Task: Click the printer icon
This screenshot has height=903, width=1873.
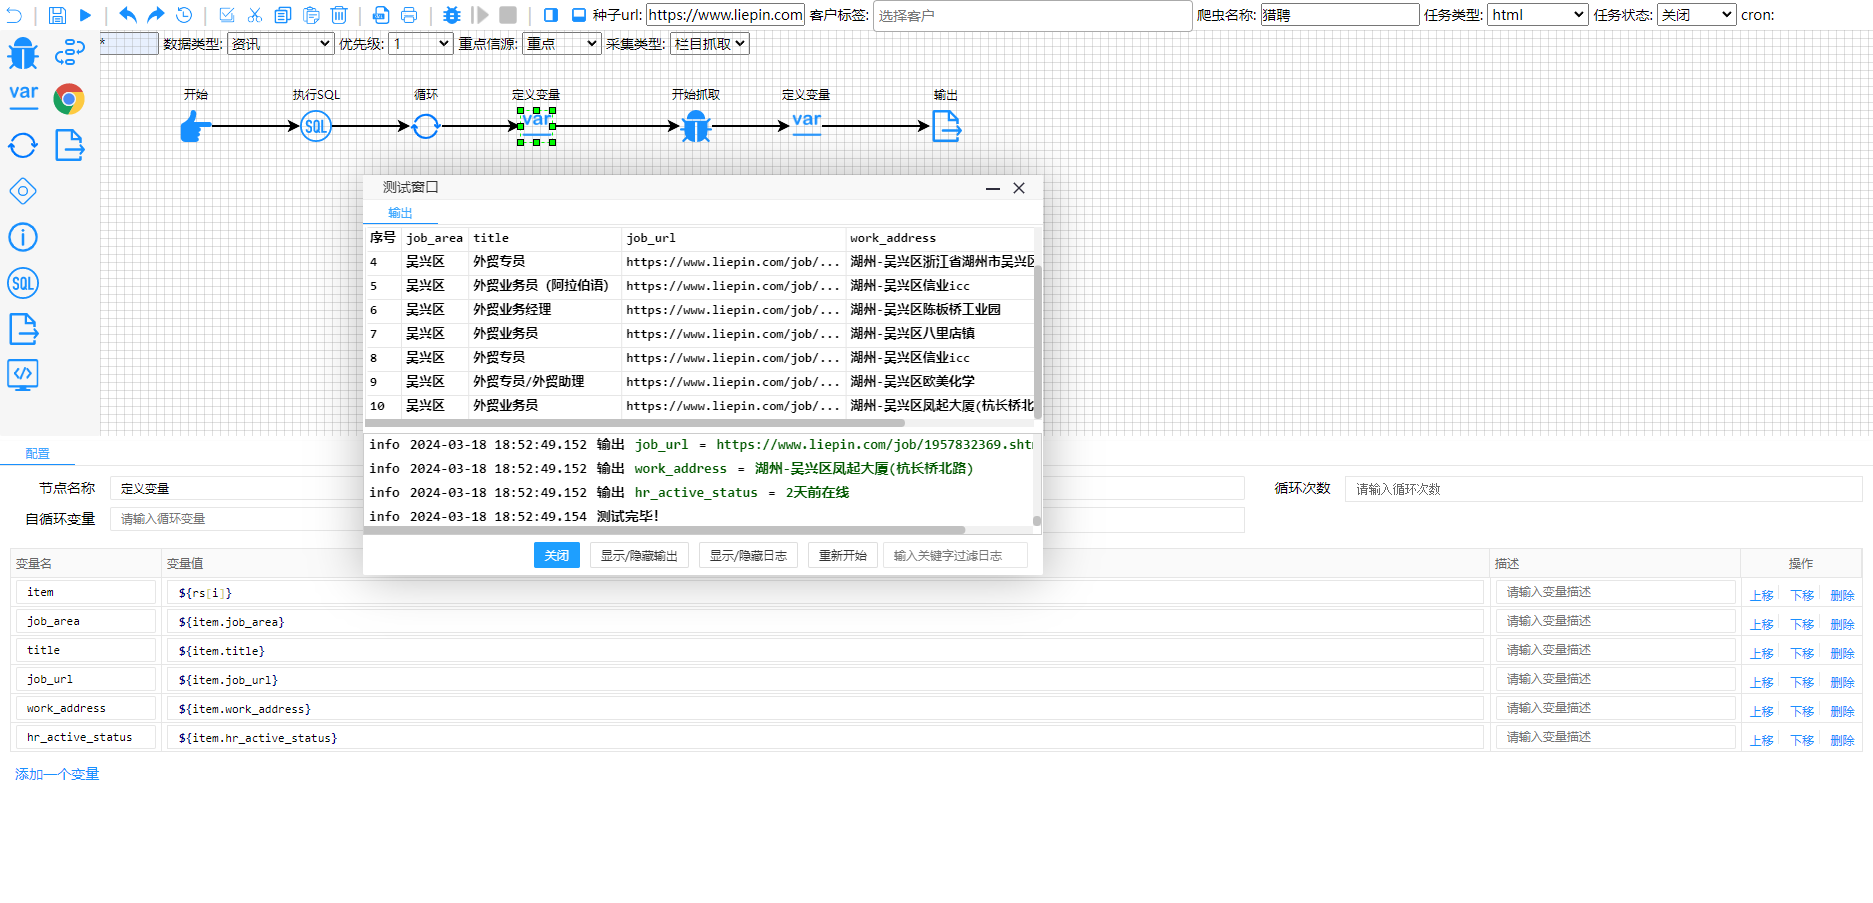Action: [409, 15]
